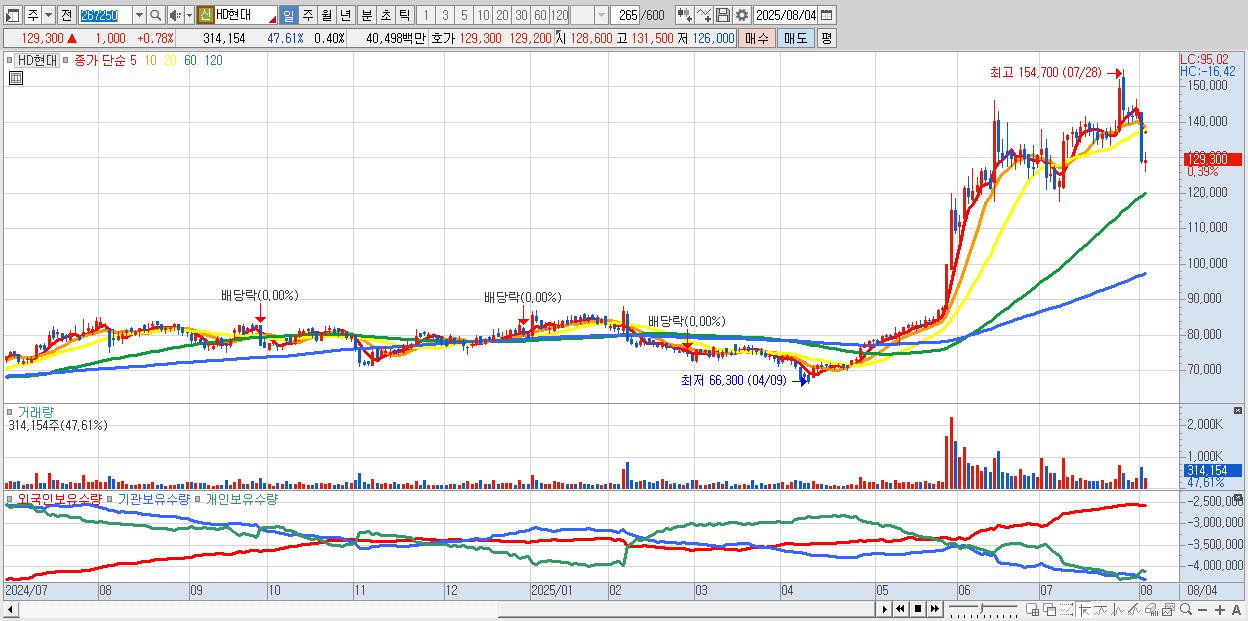
Task: Click the orange 10-day moving average legend
Action: point(150,60)
